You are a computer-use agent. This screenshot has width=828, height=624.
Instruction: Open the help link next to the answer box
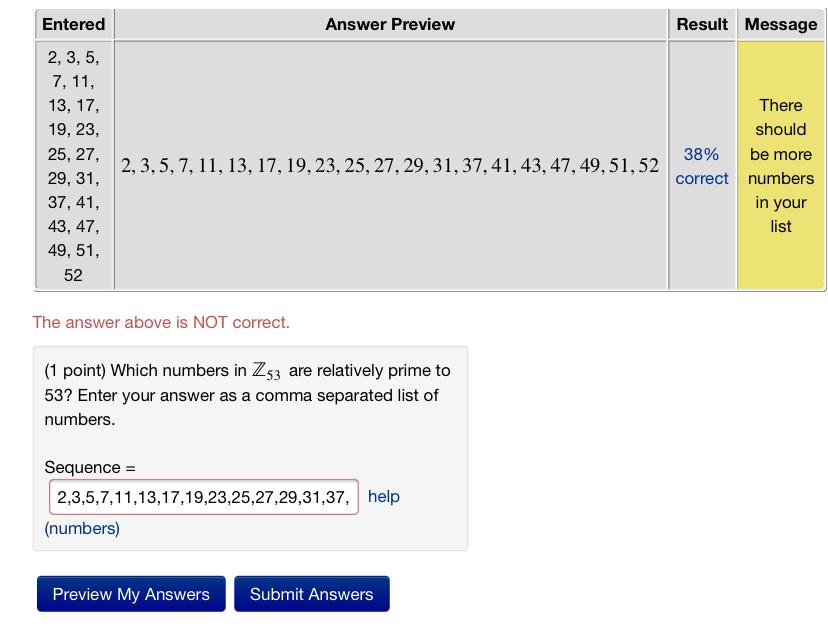385,496
